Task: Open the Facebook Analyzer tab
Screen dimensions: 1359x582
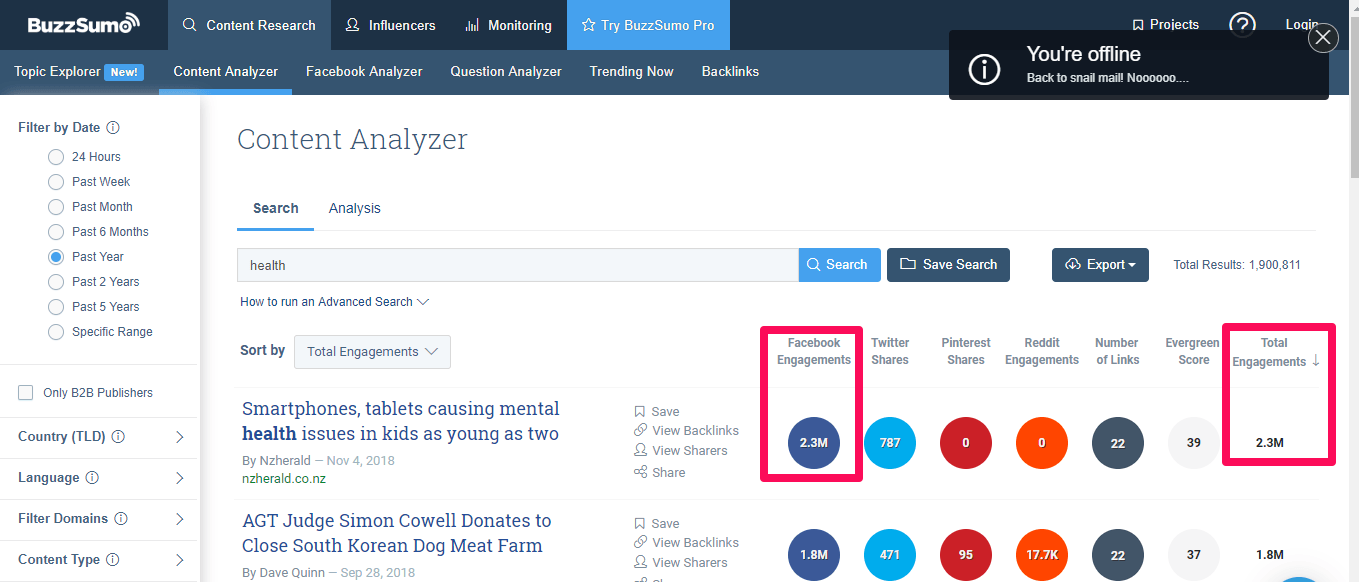Action: [x=364, y=72]
